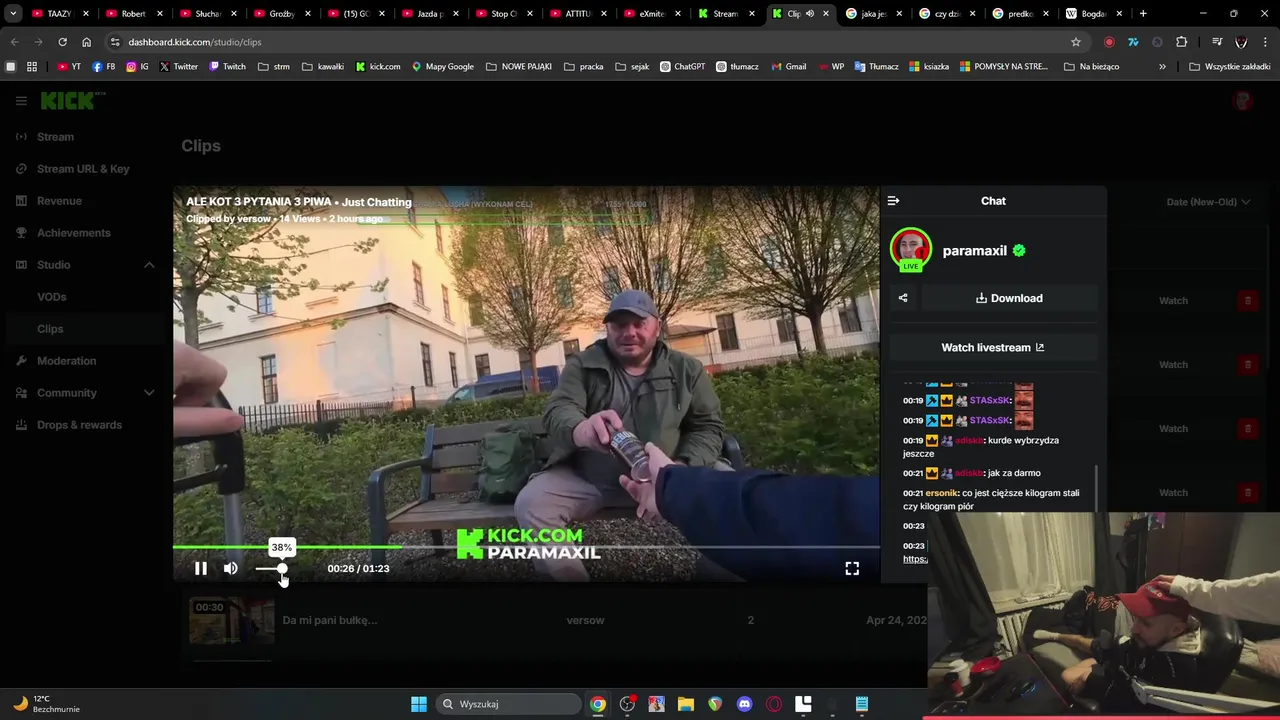Viewport: 1280px width, 720px height.
Task: Switch to the Stop C browser tab
Action: 504,14
